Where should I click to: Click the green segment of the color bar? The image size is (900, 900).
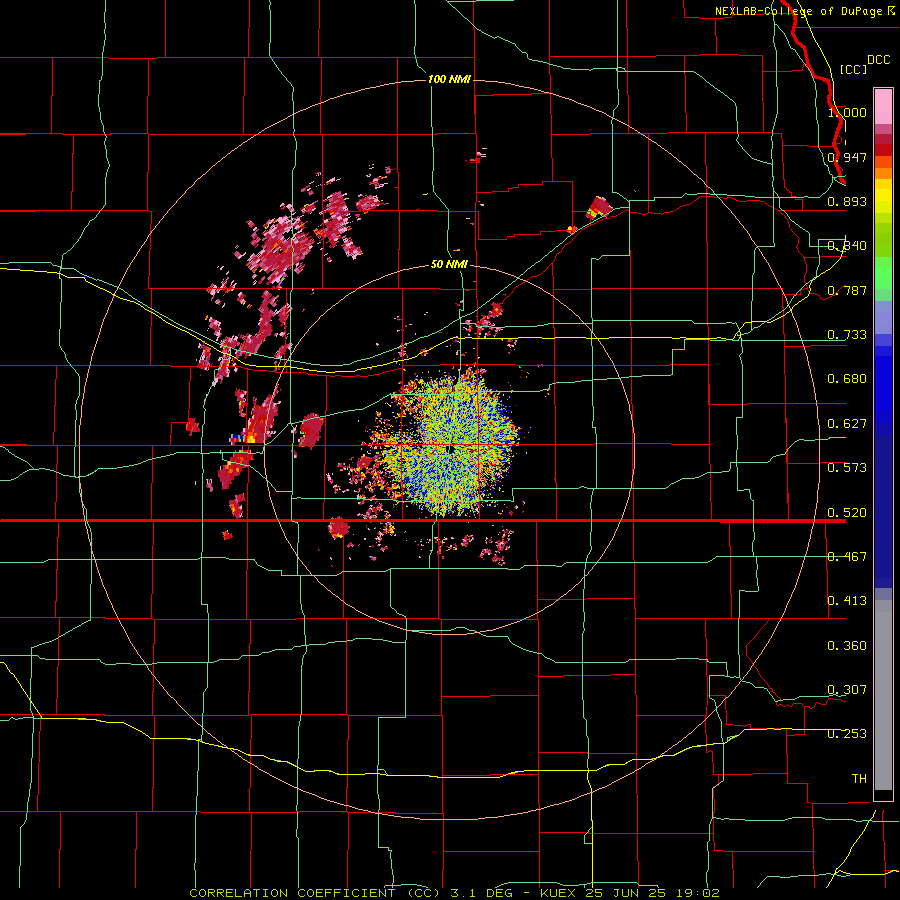(x=883, y=273)
